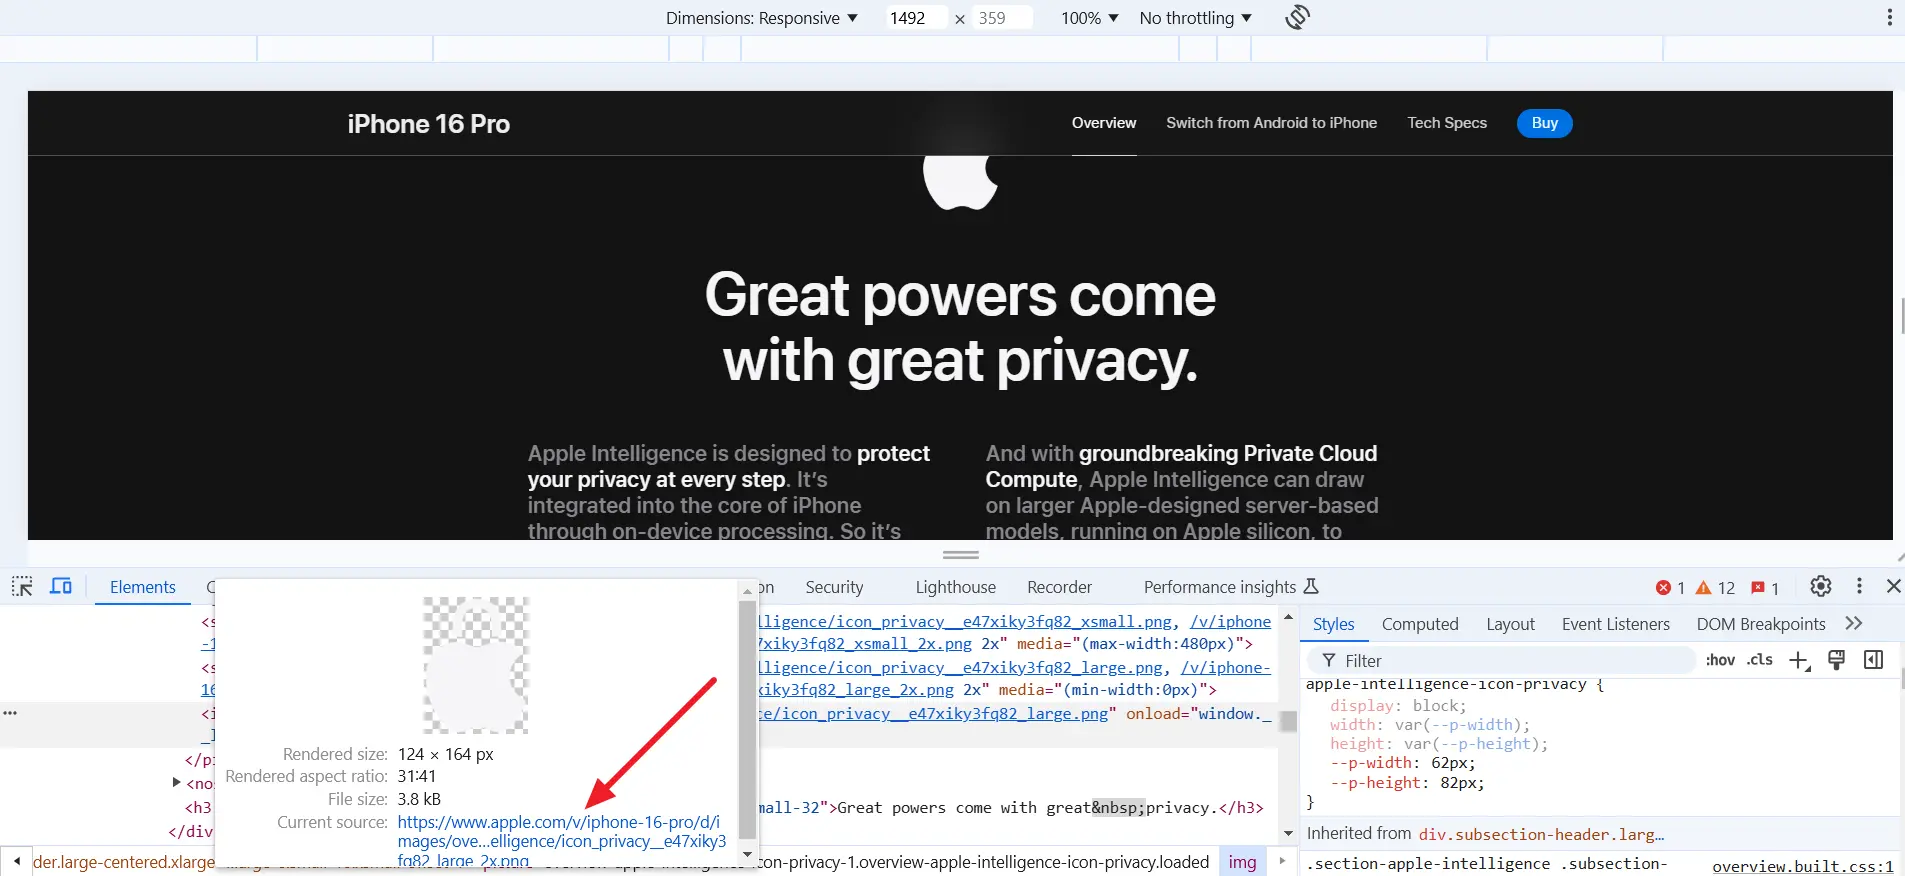Switch to Lighthouse tab
Screen dimensions: 1905x876
pyautogui.click(x=955, y=587)
